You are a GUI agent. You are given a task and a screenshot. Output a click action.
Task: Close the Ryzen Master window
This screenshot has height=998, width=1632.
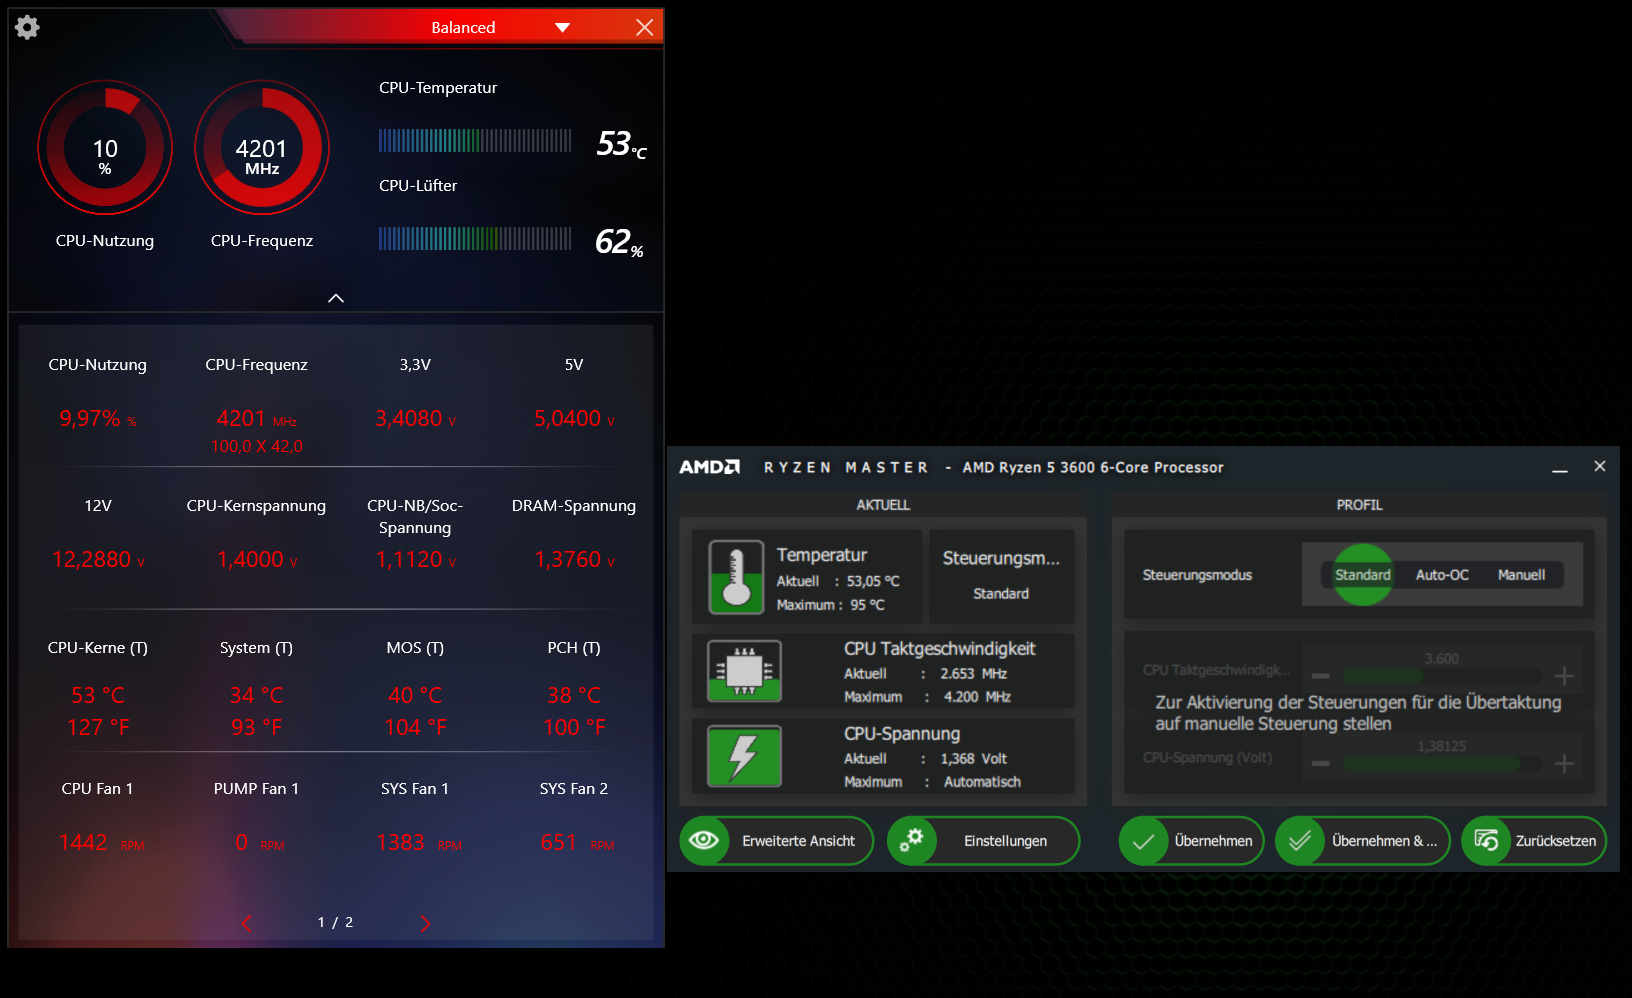coord(1600,466)
